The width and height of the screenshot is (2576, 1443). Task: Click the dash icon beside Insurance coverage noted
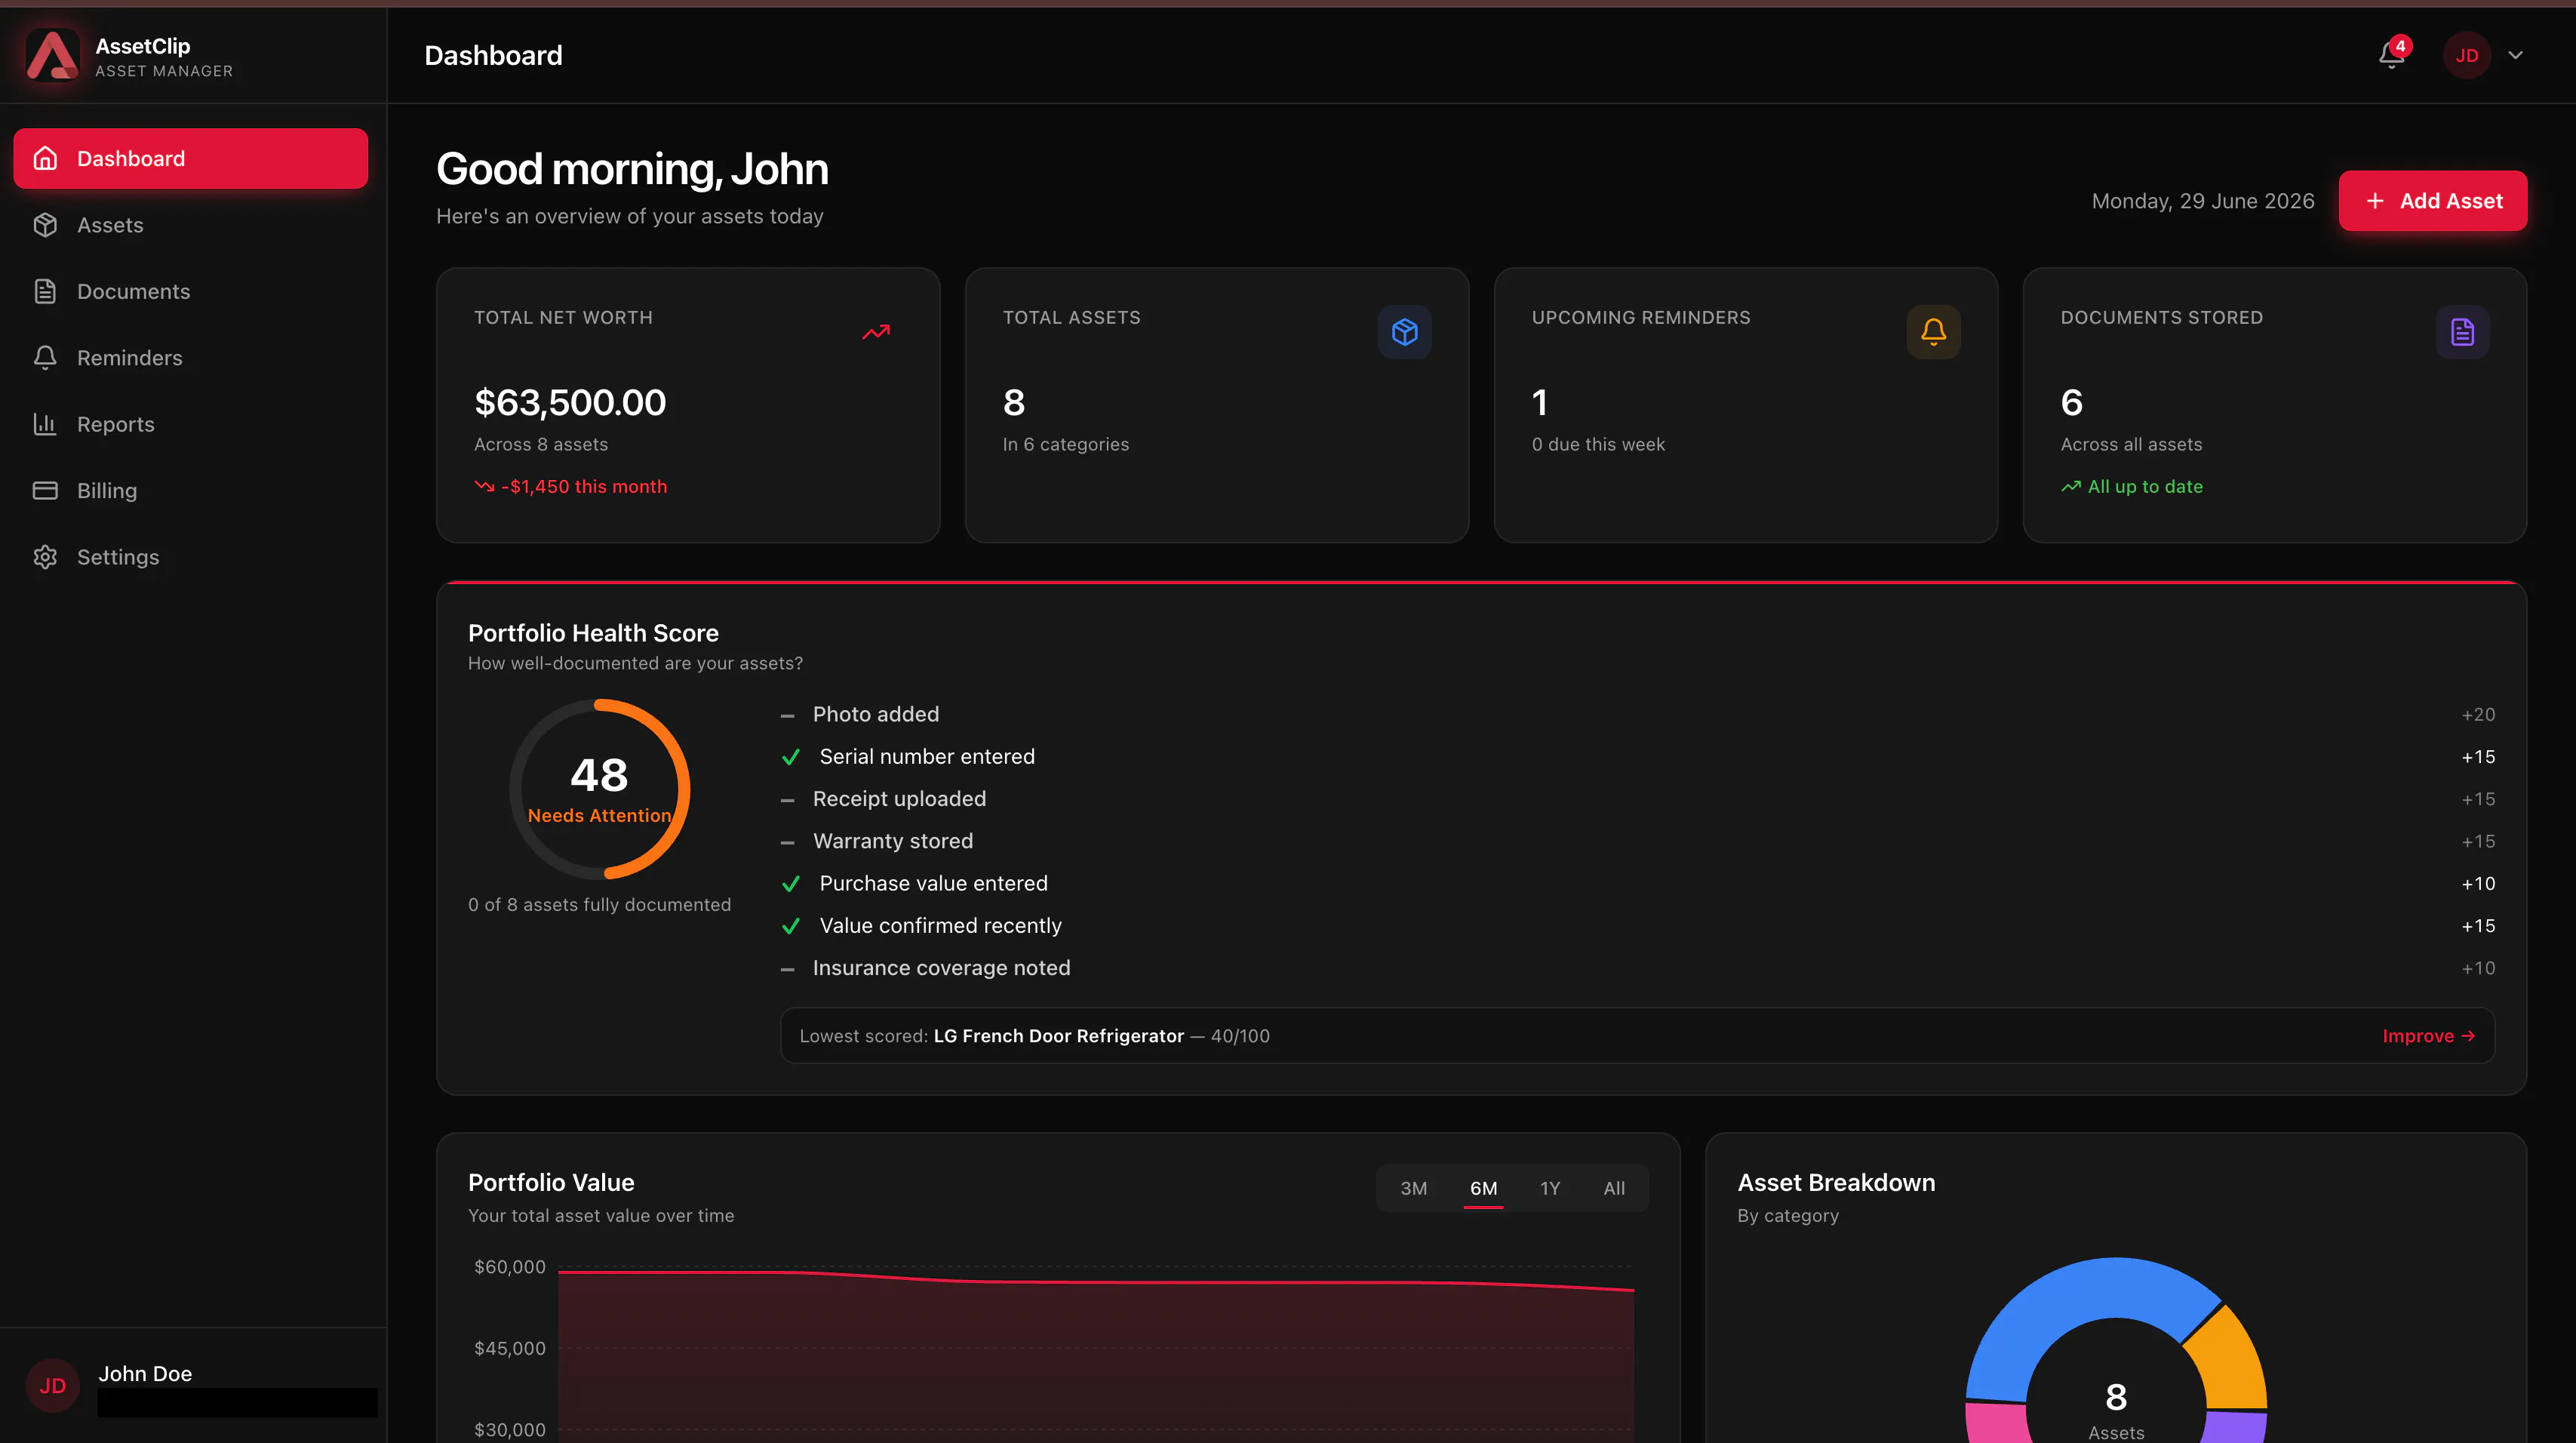pos(788,969)
